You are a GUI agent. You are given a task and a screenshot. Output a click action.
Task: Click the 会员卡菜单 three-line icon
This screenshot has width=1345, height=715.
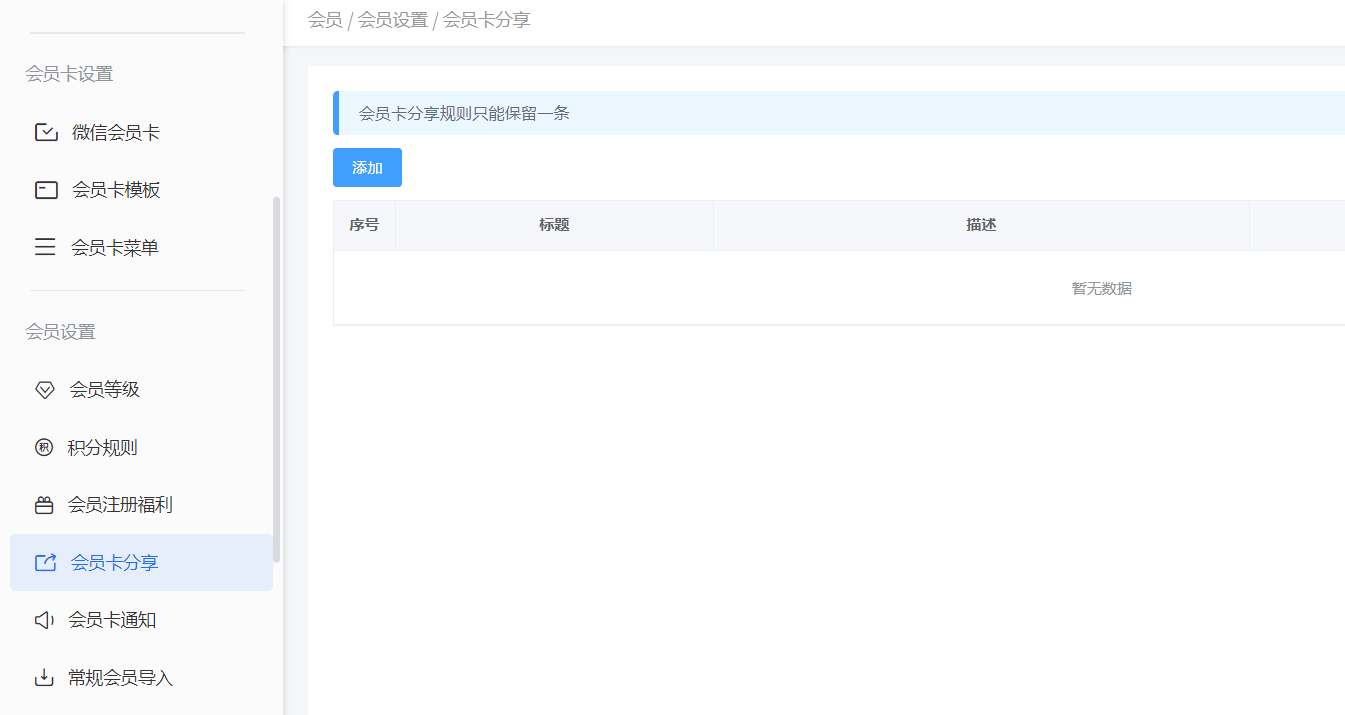(45, 247)
